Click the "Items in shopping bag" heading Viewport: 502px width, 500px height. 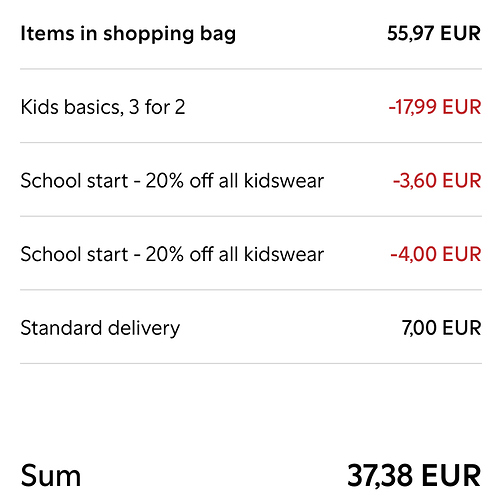(x=128, y=34)
